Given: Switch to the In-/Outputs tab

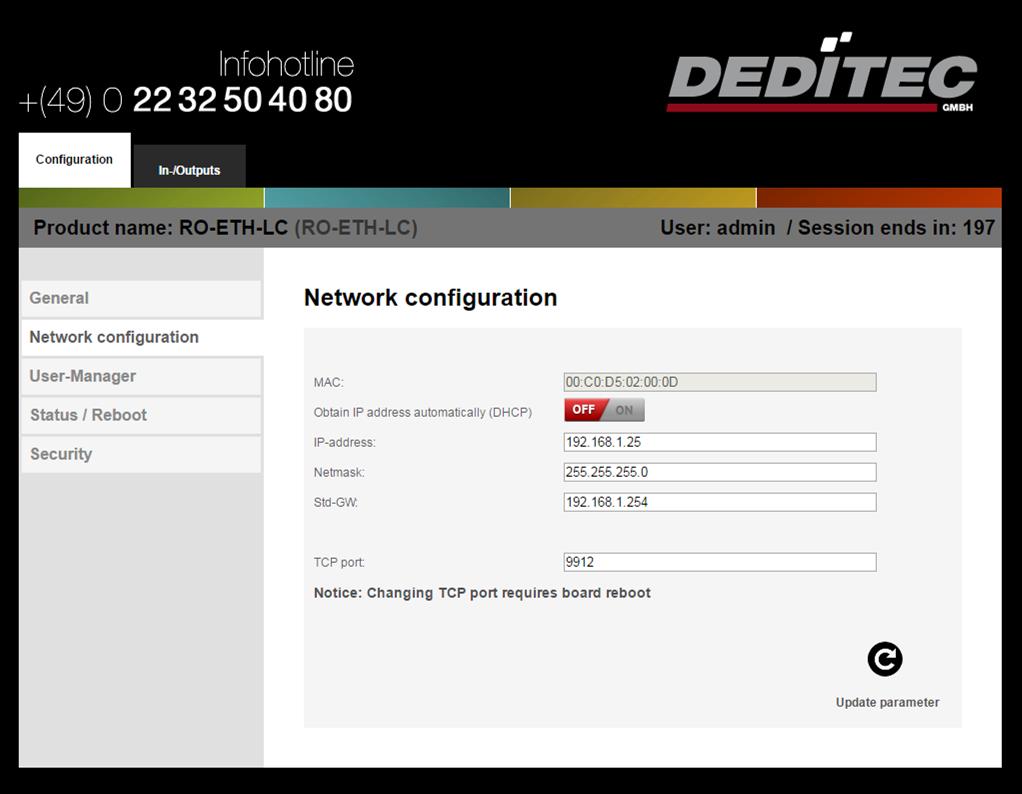Looking at the screenshot, I should [x=189, y=169].
